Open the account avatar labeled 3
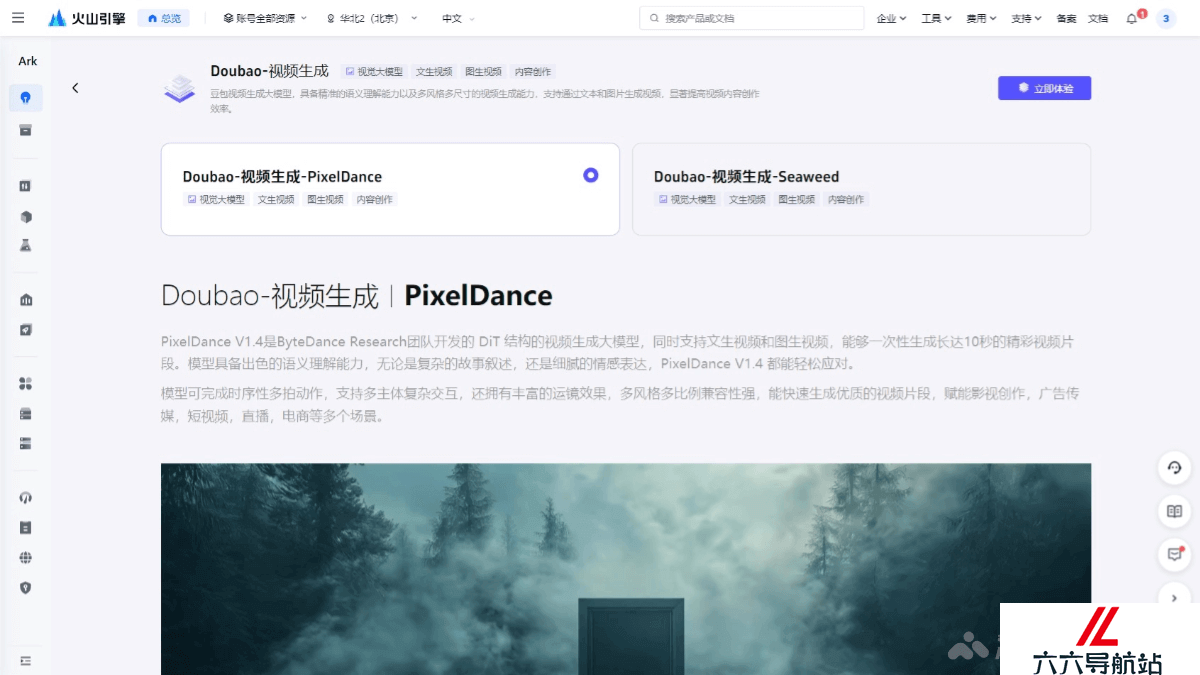Viewport: 1200px width, 675px height. pos(1166,18)
